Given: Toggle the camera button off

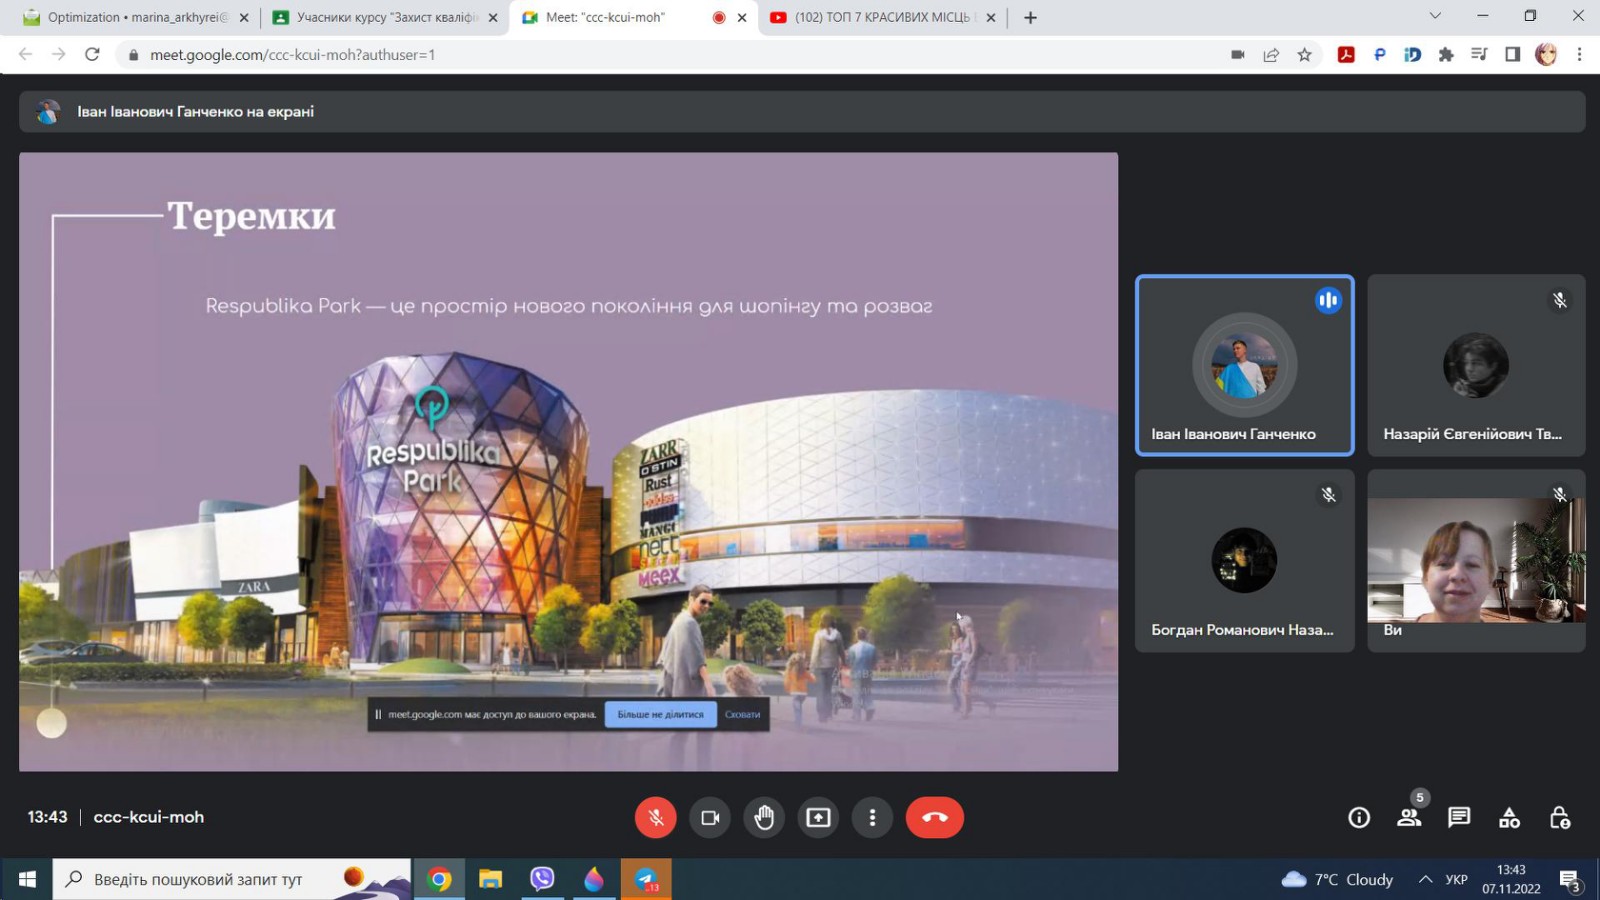Looking at the screenshot, I should pyautogui.click(x=710, y=817).
